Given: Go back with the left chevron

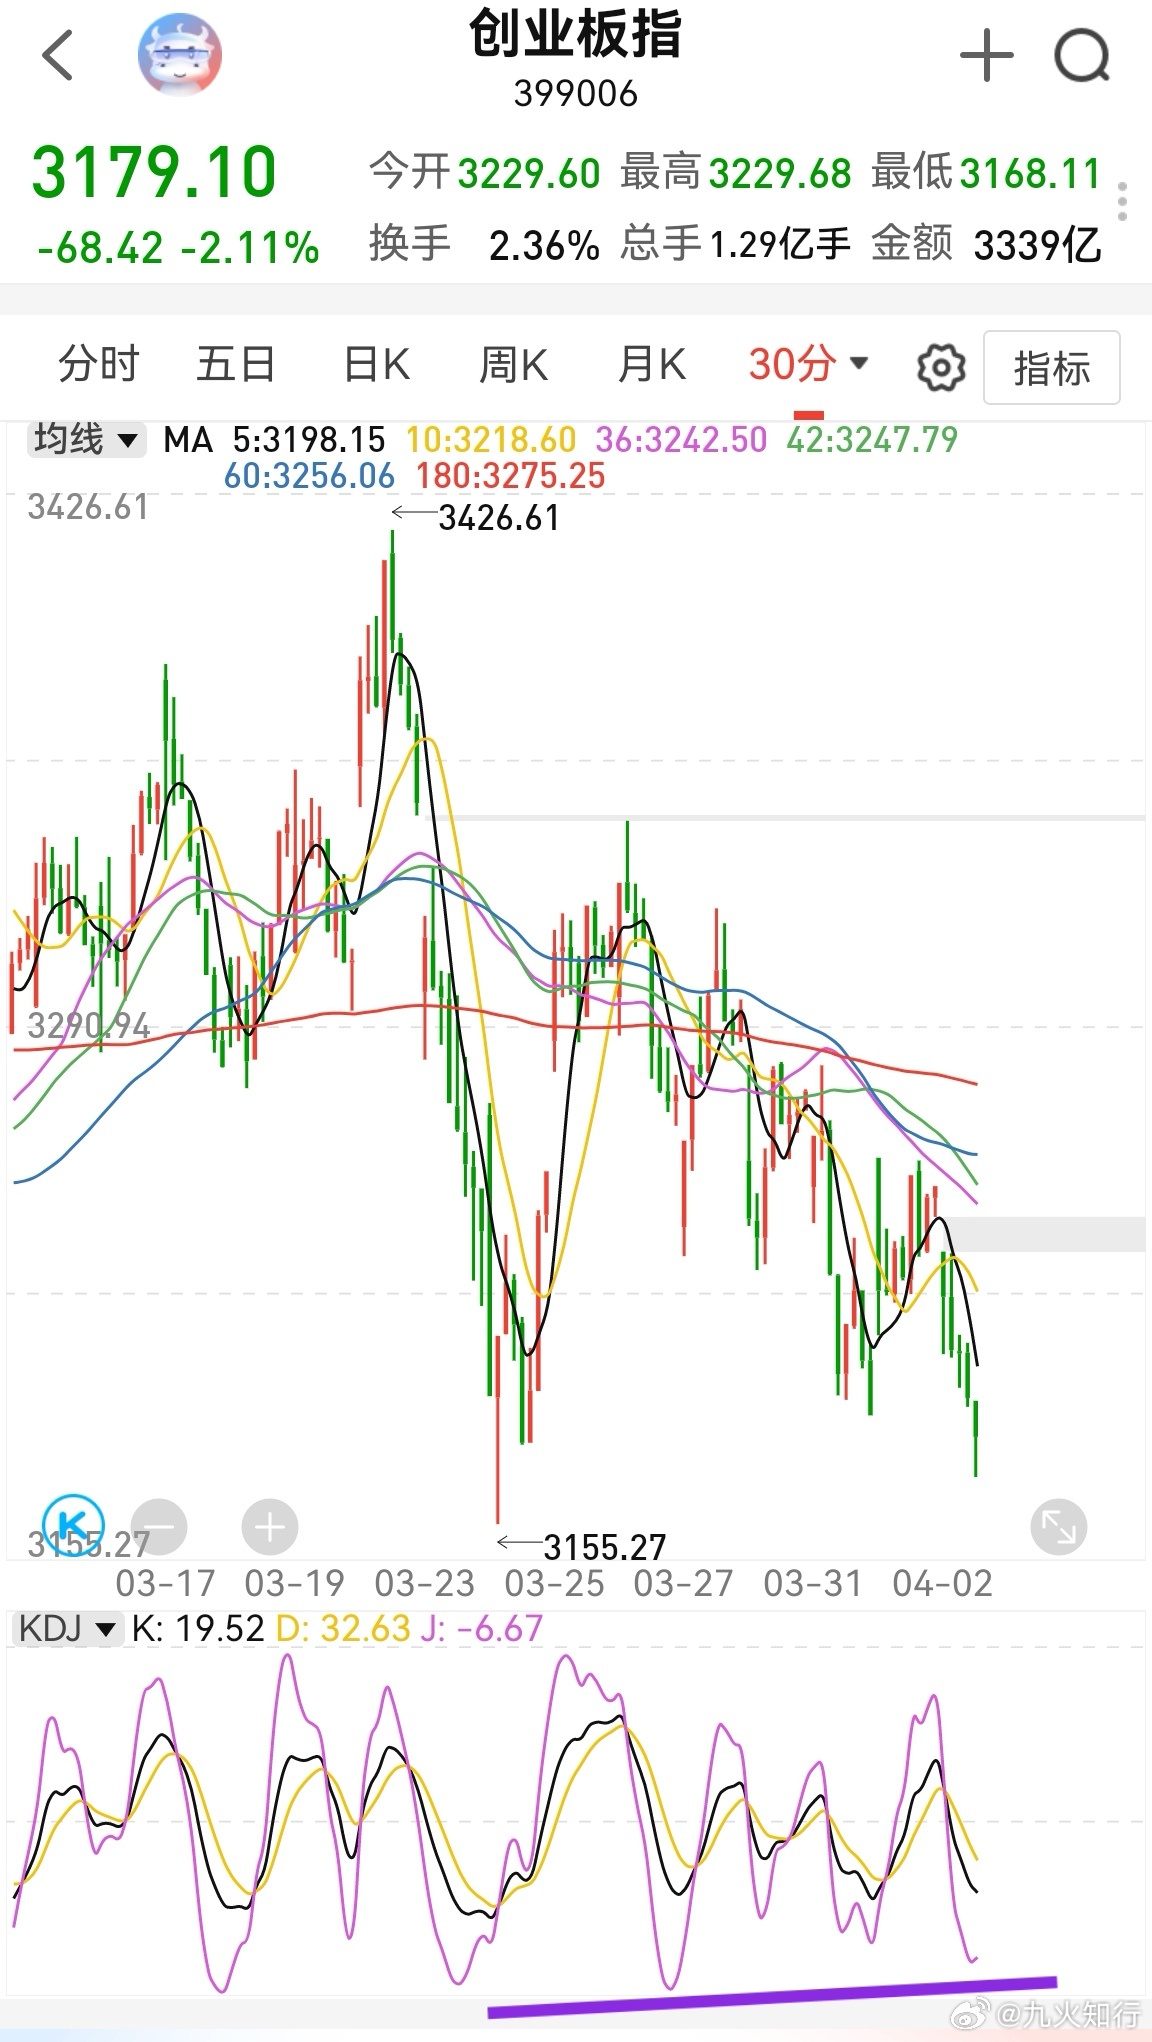Looking at the screenshot, I should tap(58, 55).
